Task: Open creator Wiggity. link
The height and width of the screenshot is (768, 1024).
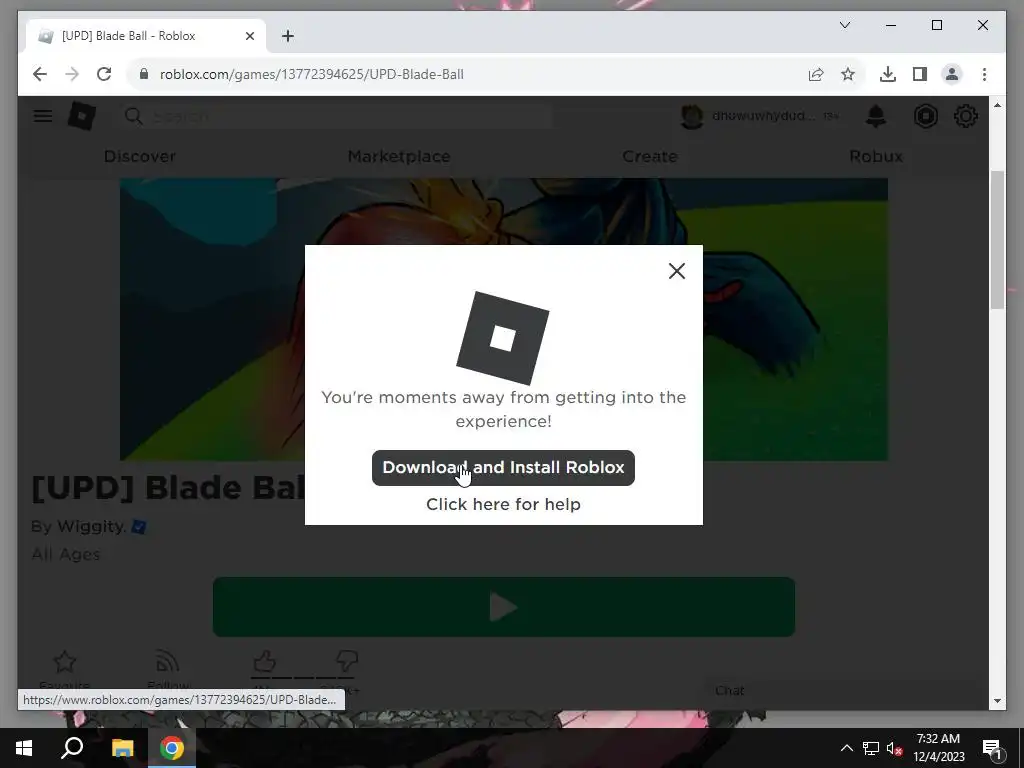Action: (x=91, y=526)
